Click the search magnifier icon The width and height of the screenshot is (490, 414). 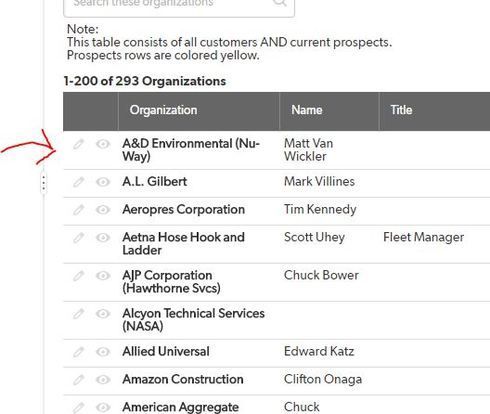click(280, 3)
